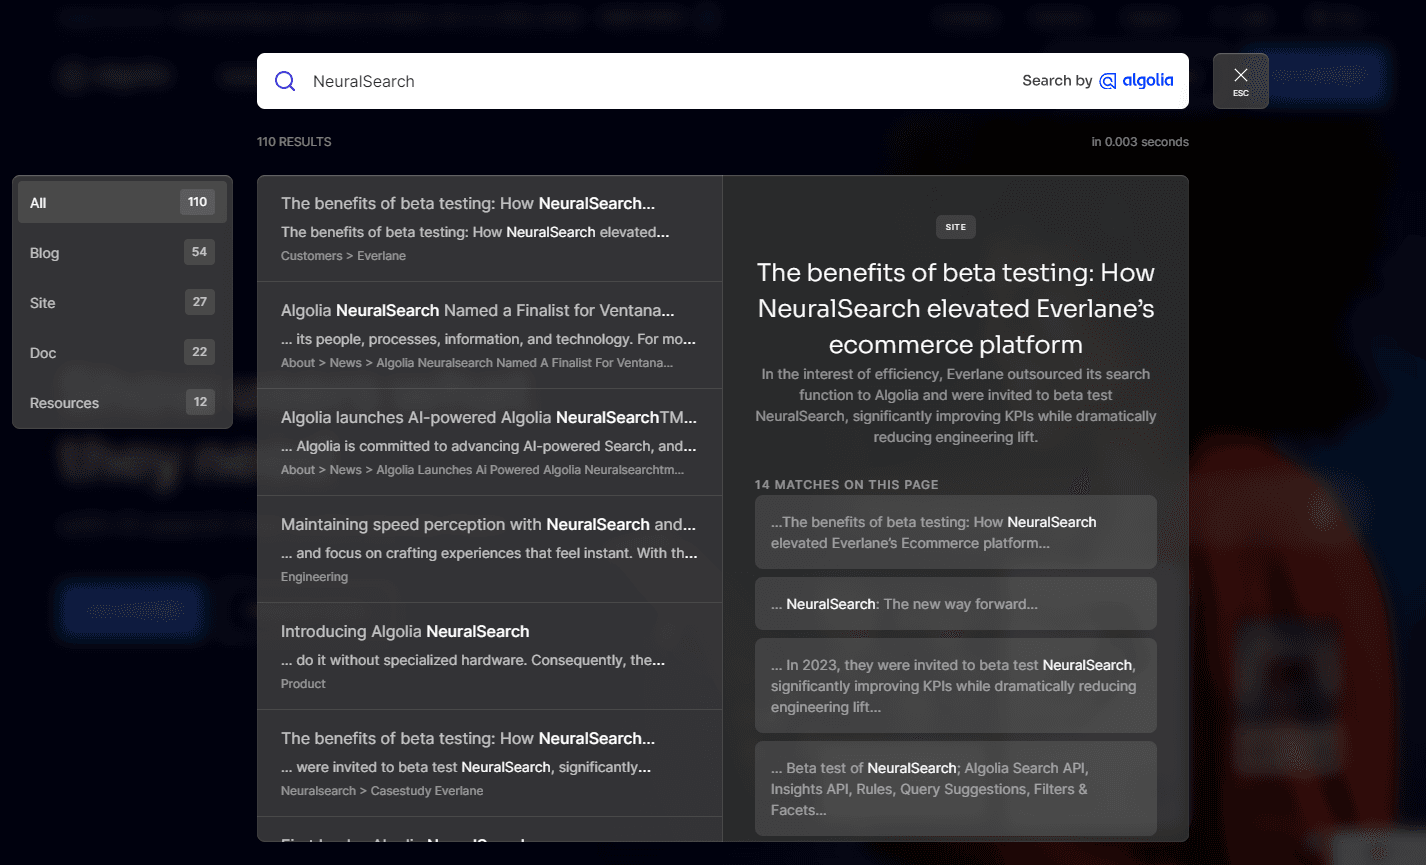Click the 'in 0.003 seconds' text
The width and height of the screenshot is (1426, 865).
pos(1140,142)
